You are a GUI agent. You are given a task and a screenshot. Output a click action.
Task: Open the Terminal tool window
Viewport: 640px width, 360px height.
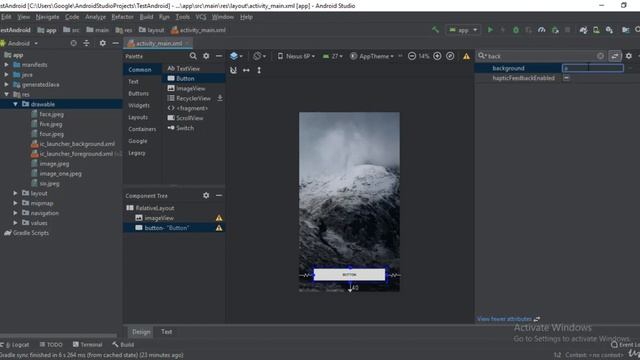[x=87, y=344]
